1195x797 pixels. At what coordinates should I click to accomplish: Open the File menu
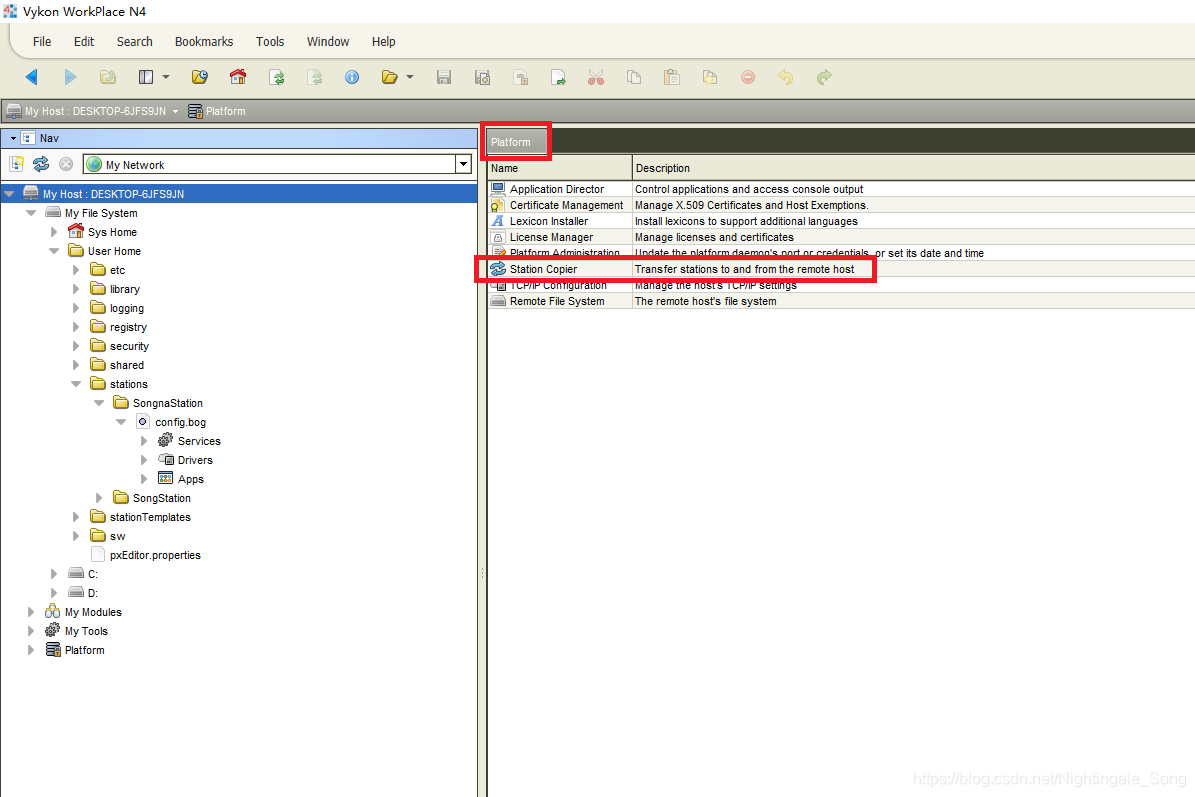[42, 42]
